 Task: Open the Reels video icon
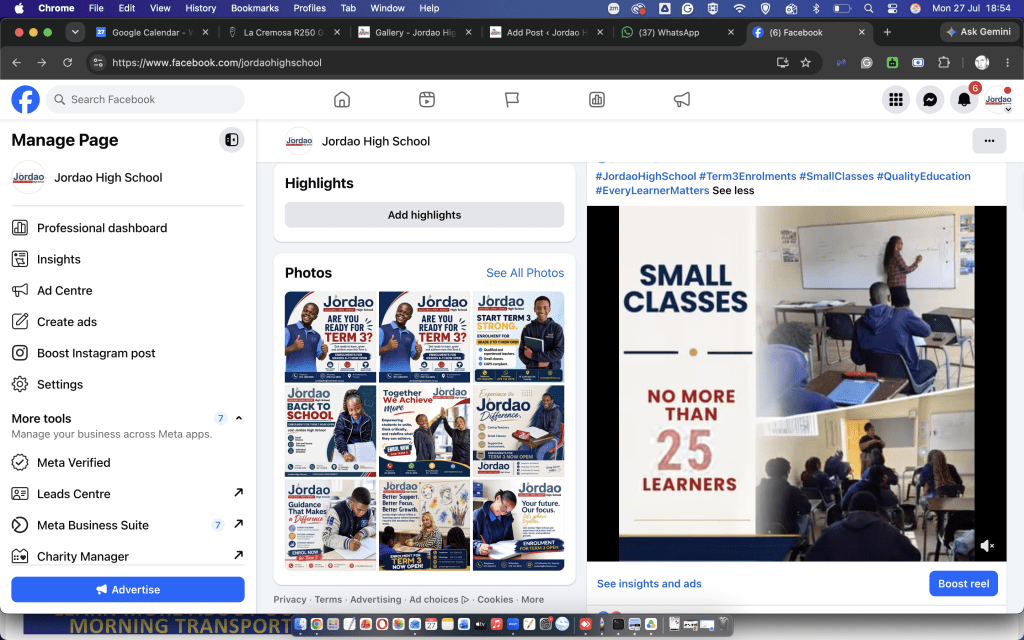coord(426,99)
